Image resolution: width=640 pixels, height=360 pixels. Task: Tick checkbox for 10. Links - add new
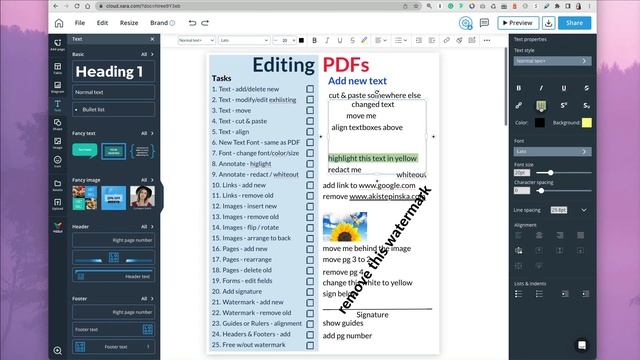coord(310,185)
